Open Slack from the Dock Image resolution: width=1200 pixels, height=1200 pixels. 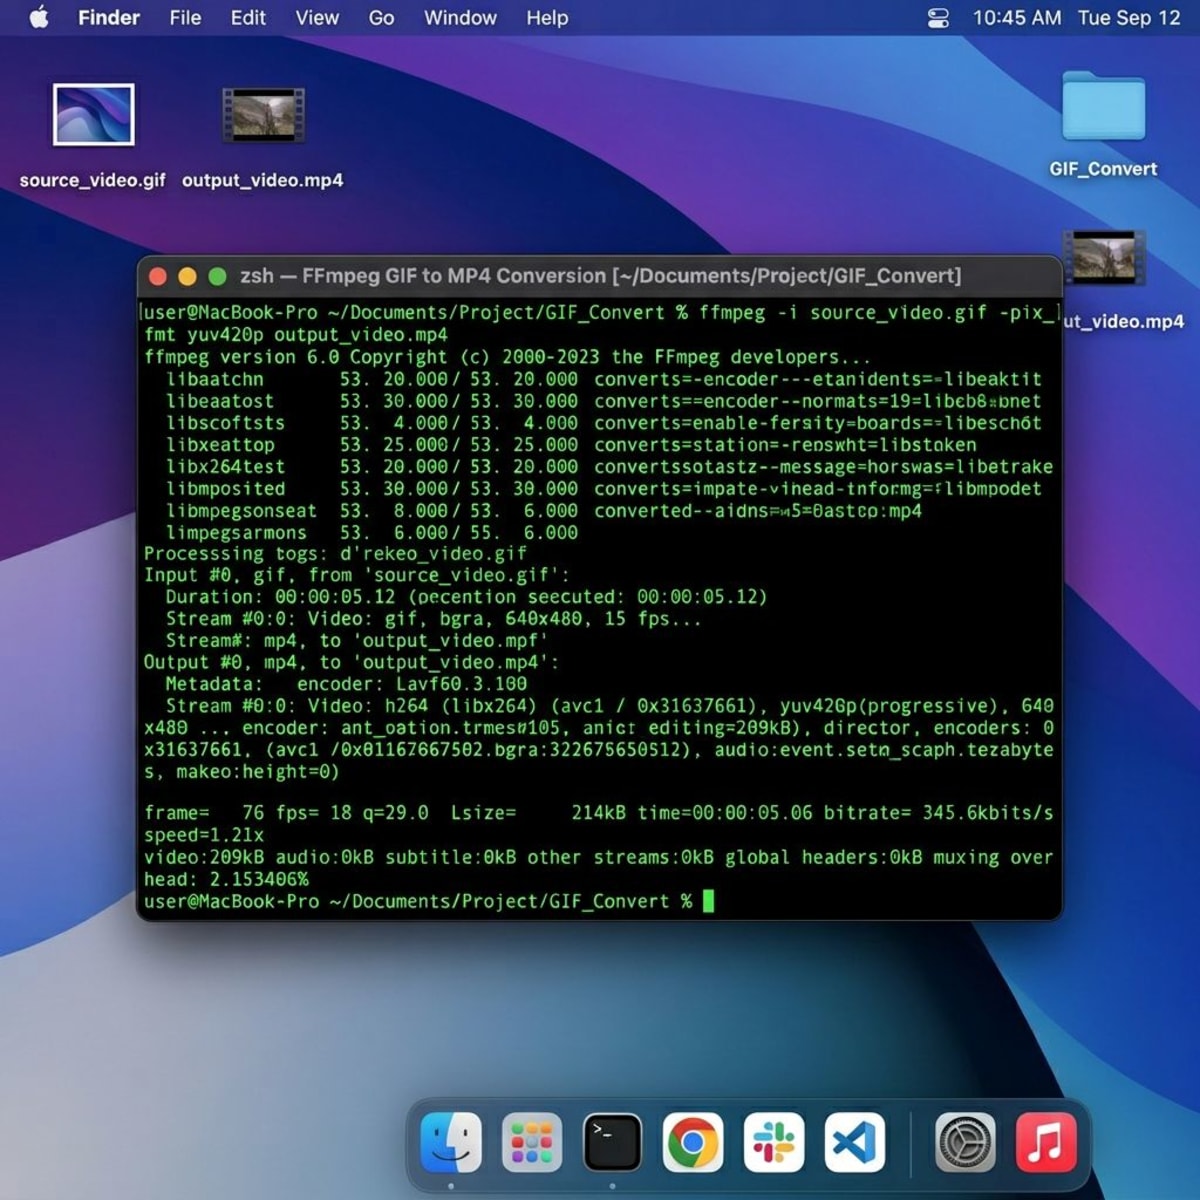pos(773,1140)
